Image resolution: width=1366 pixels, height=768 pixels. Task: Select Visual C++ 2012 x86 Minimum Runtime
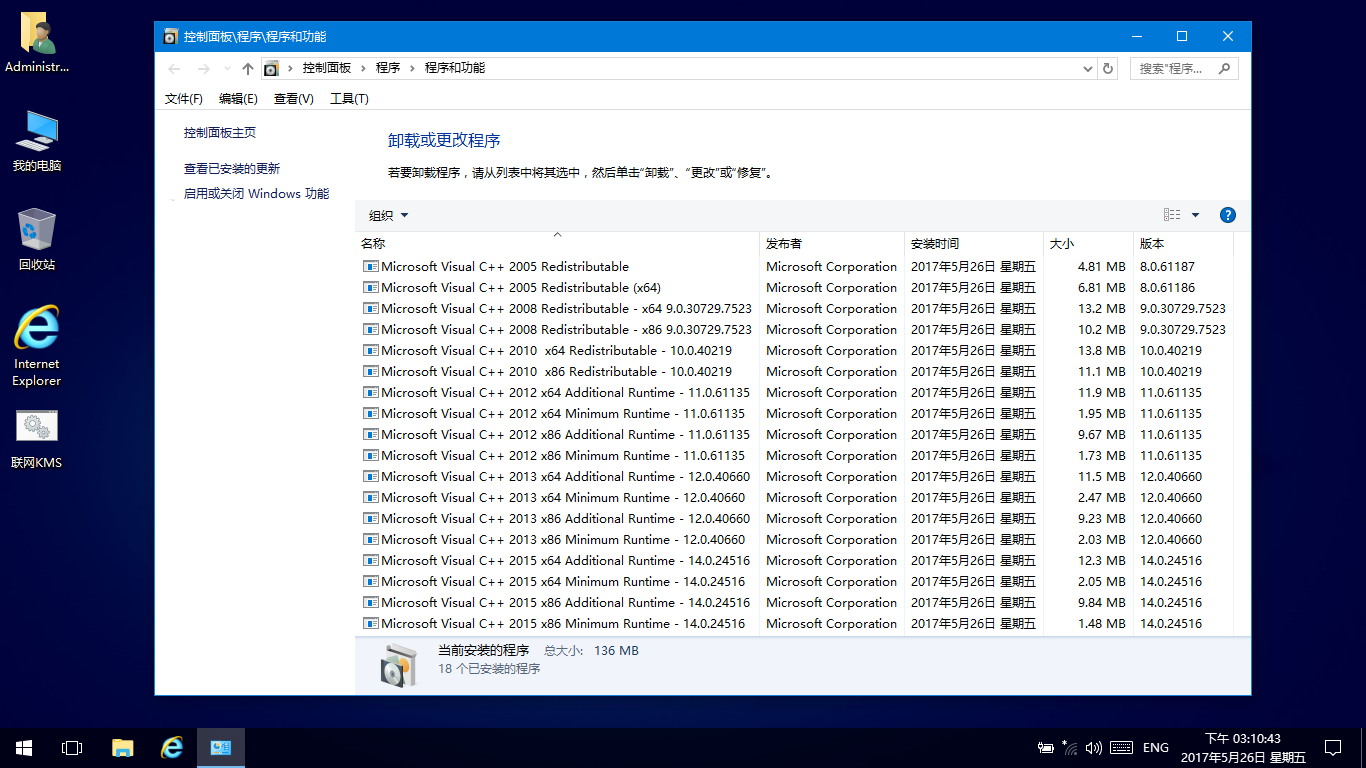pyautogui.click(x=796, y=456)
